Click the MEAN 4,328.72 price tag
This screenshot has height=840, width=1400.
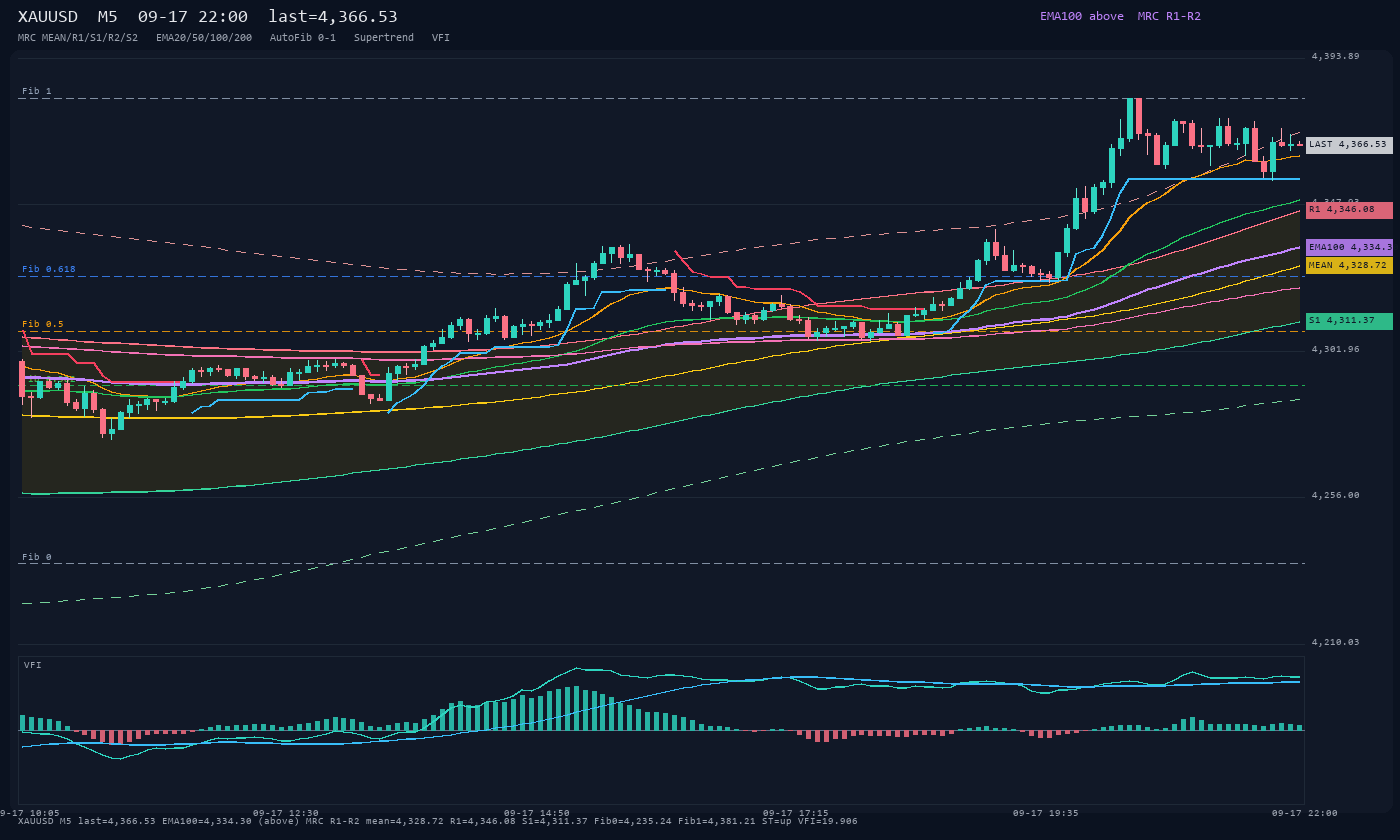tap(1349, 266)
